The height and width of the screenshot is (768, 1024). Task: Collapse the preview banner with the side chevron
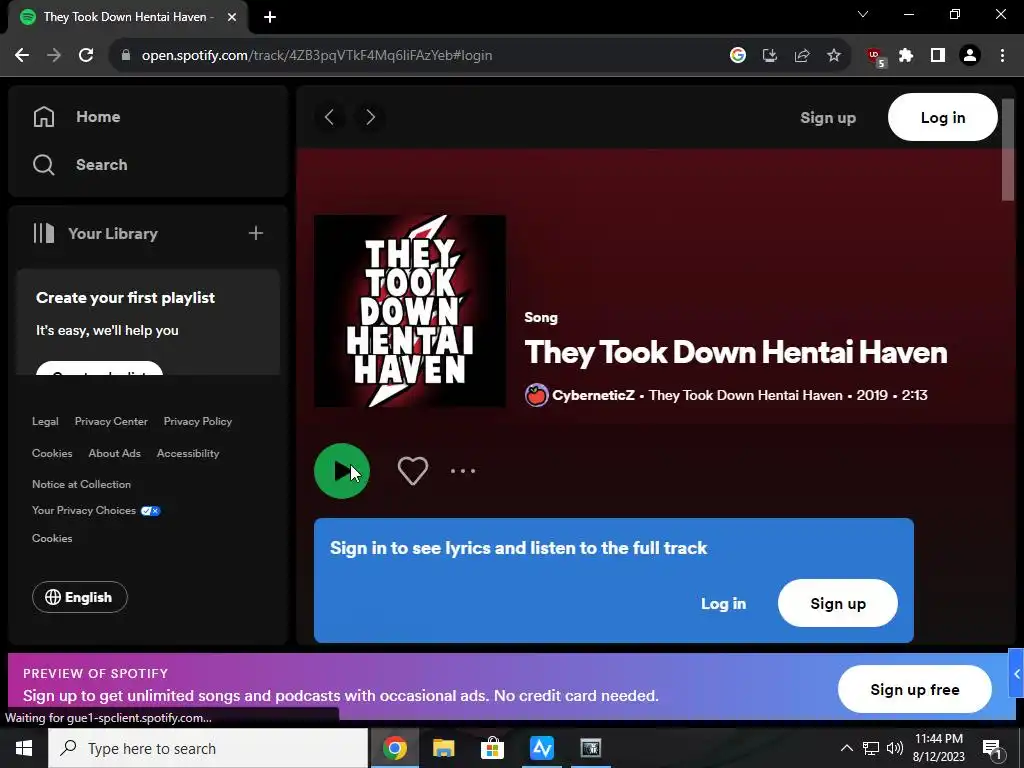point(1016,674)
